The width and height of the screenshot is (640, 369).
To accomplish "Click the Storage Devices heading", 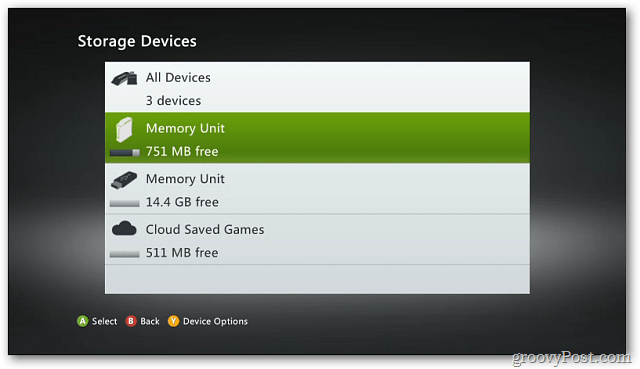I will coord(137,42).
